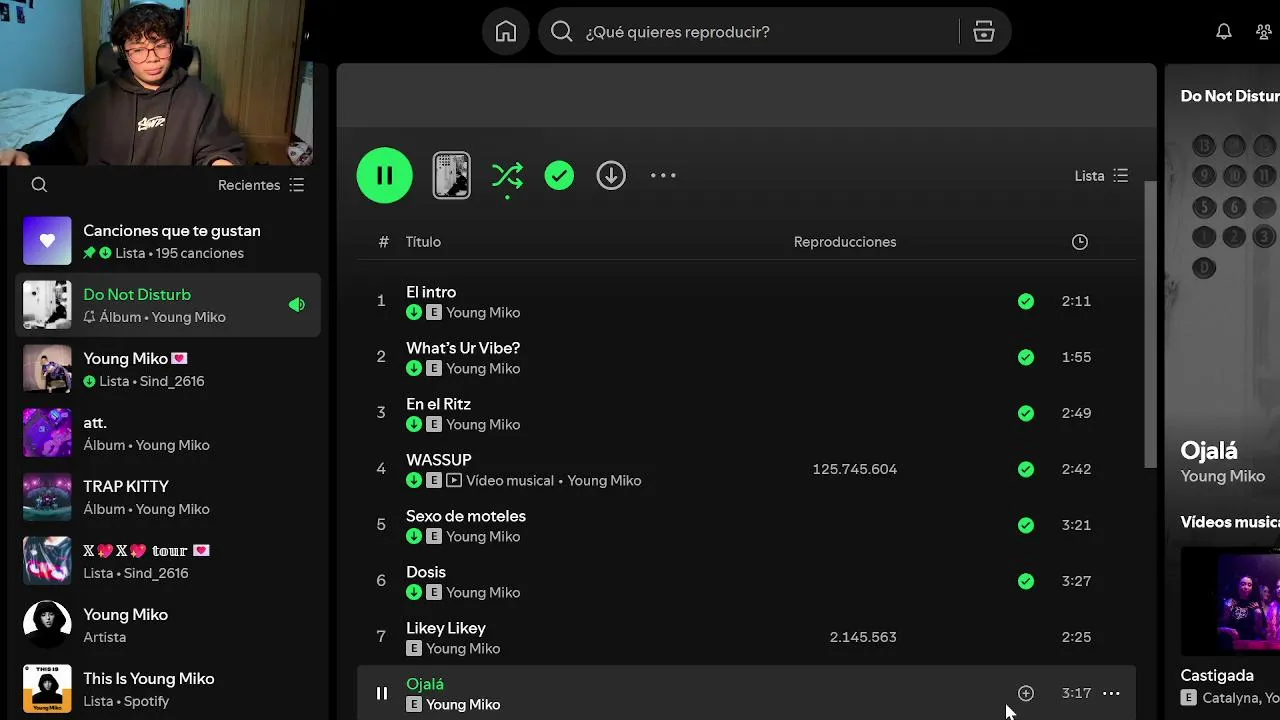Screen dimensions: 1280x720
Task: Search in your library magnifier icon
Action: [39, 185]
